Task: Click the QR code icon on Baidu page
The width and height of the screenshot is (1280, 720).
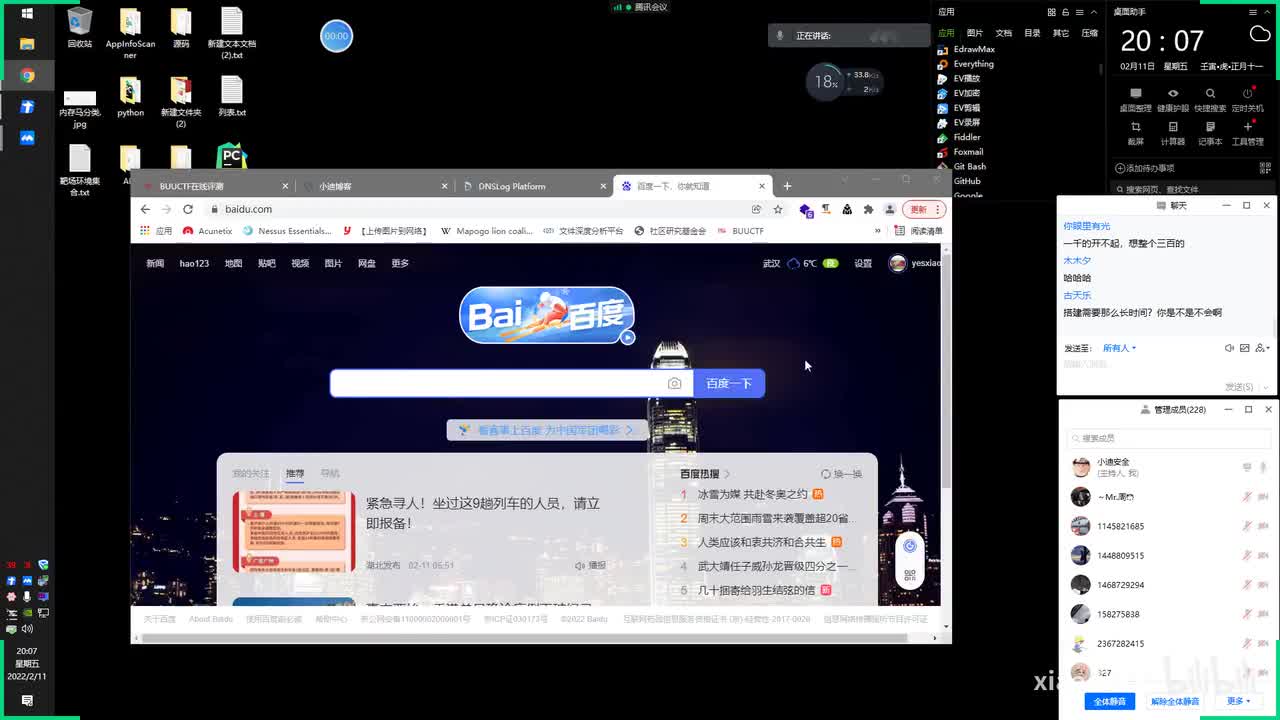Action: [x=909, y=576]
